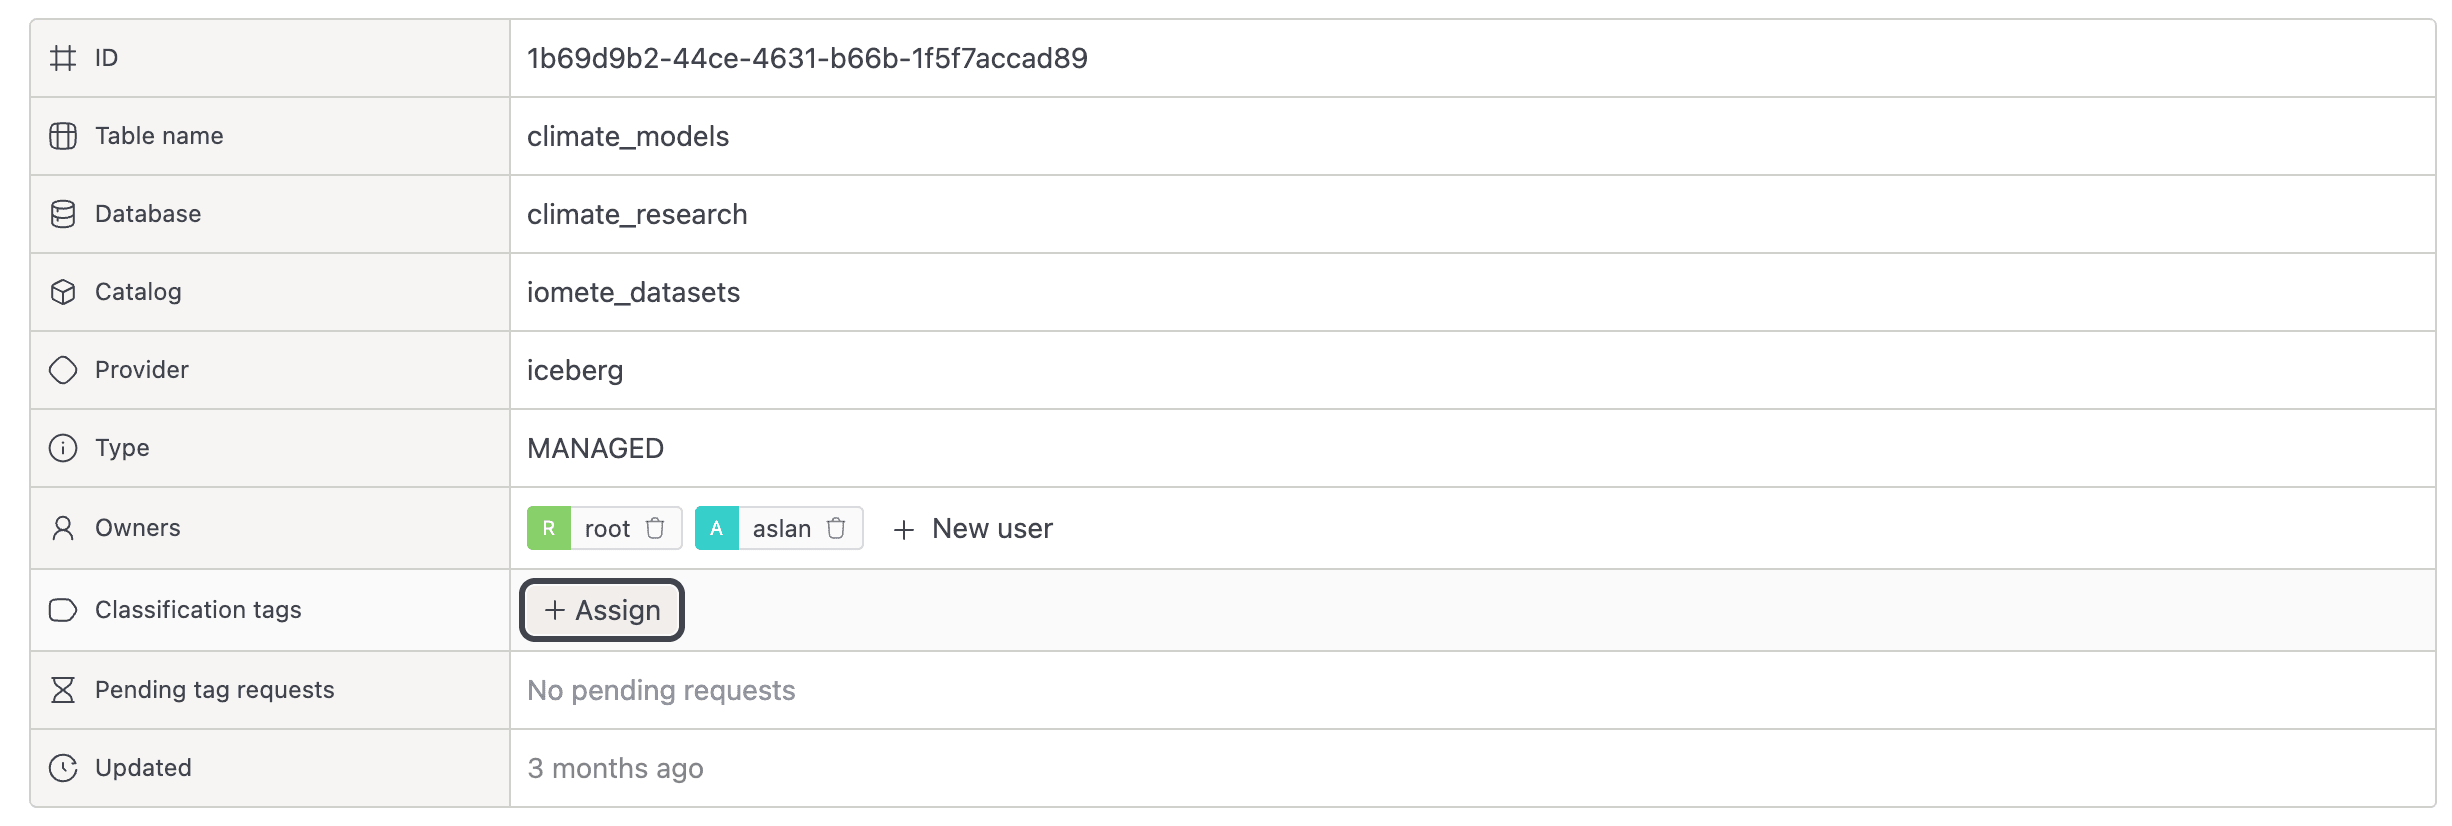Click the clock icon beside Updated
Image resolution: width=2452 pixels, height=826 pixels.
click(63, 768)
